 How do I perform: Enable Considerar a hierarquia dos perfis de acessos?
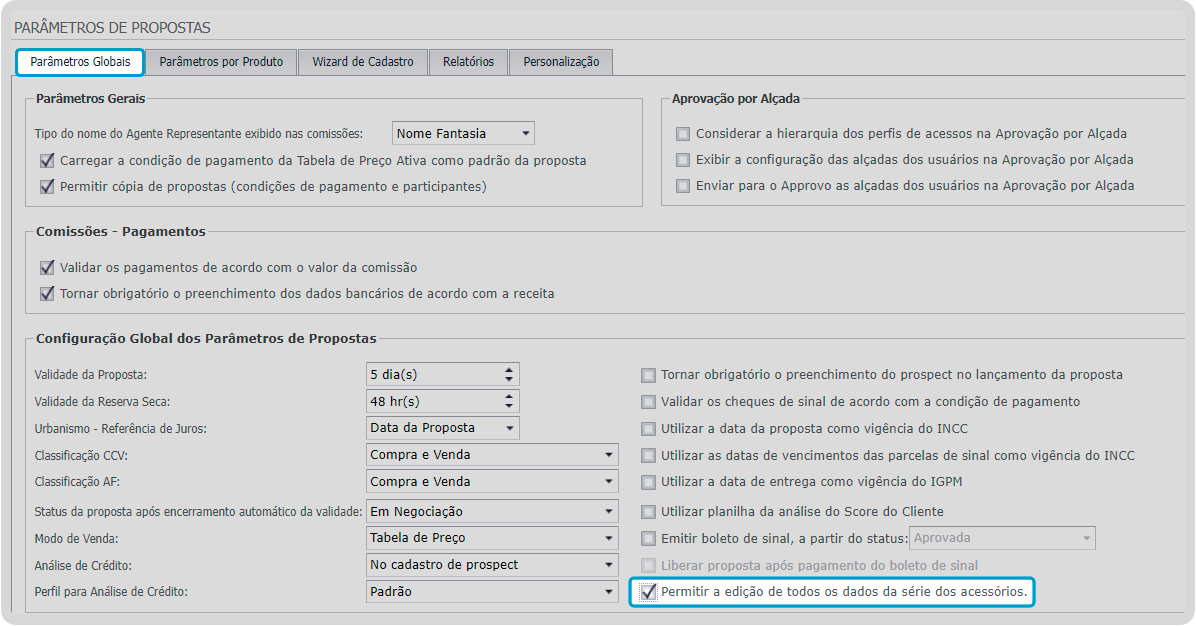(684, 134)
